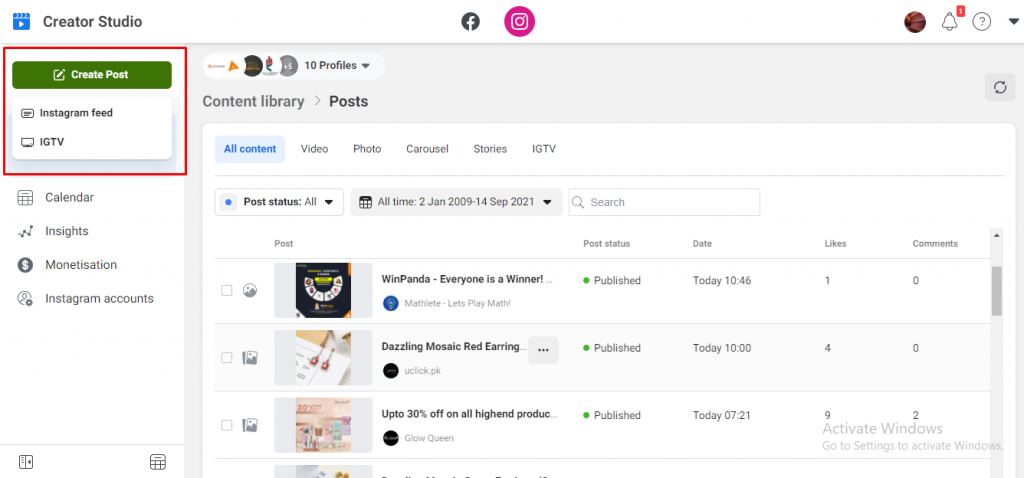Open the help question mark icon
The image size is (1024, 478).
point(982,22)
